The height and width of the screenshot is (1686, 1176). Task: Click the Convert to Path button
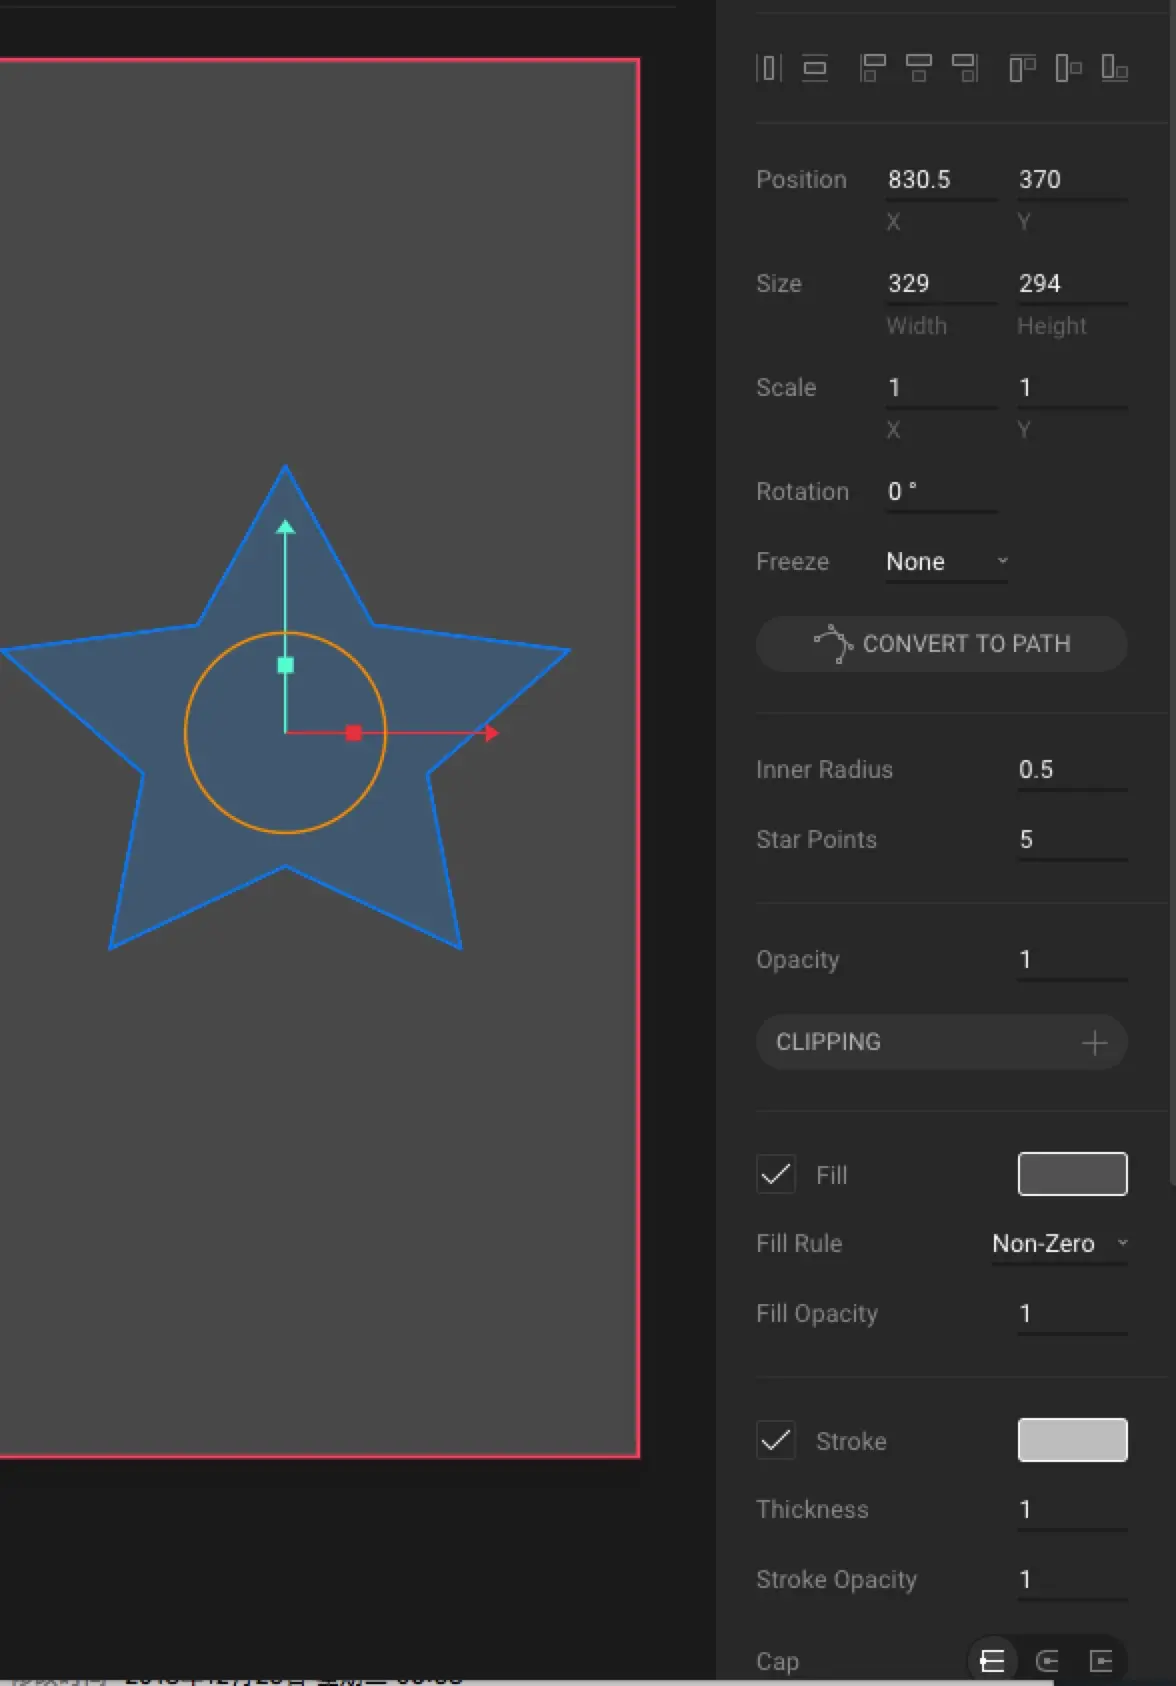click(x=942, y=644)
